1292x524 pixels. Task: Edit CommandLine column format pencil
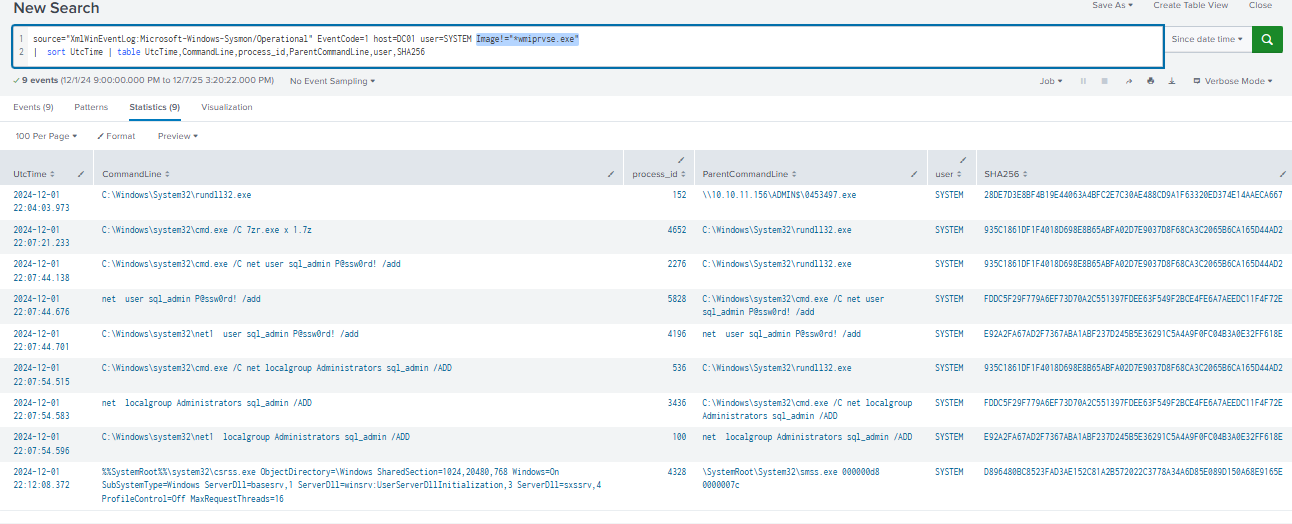pyautogui.click(x=611, y=174)
